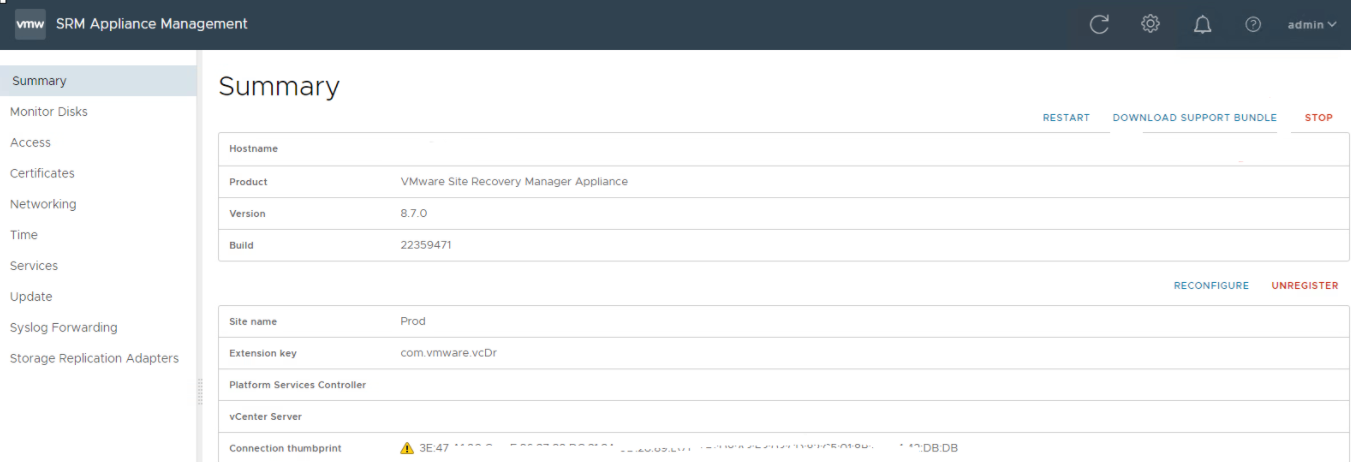The image size is (1351, 462).
Task: Click the warning icon beside Connection thumbprint
Action: point(407,448)
